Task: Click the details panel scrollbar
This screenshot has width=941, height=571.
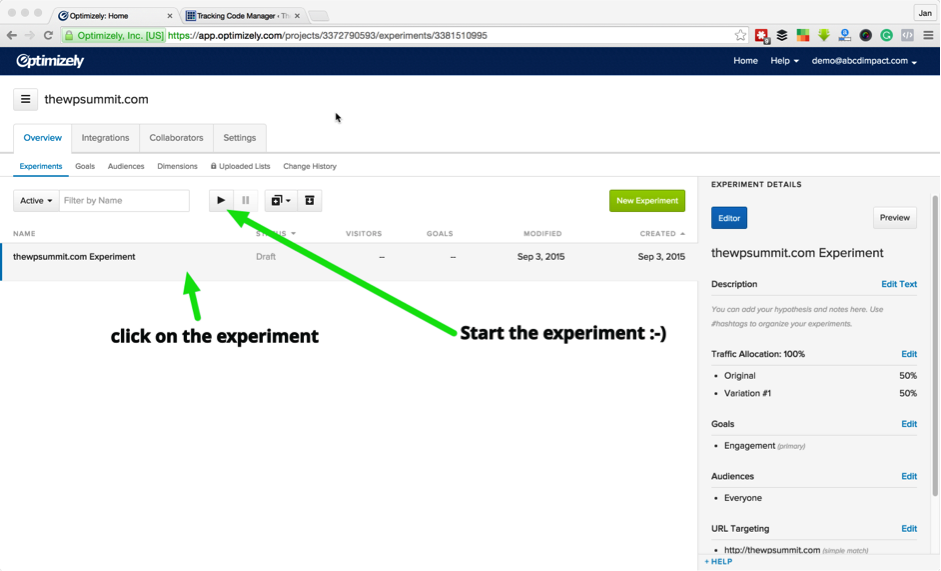Action: click(934, 345)
